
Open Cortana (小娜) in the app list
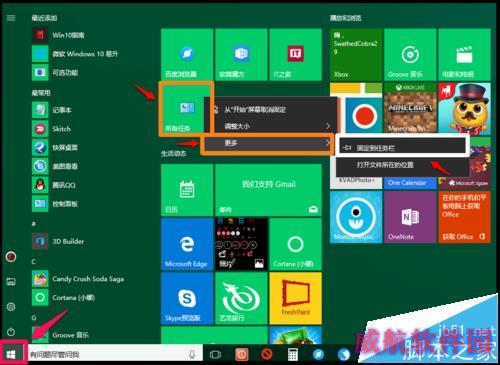click(x=64, y=297)
